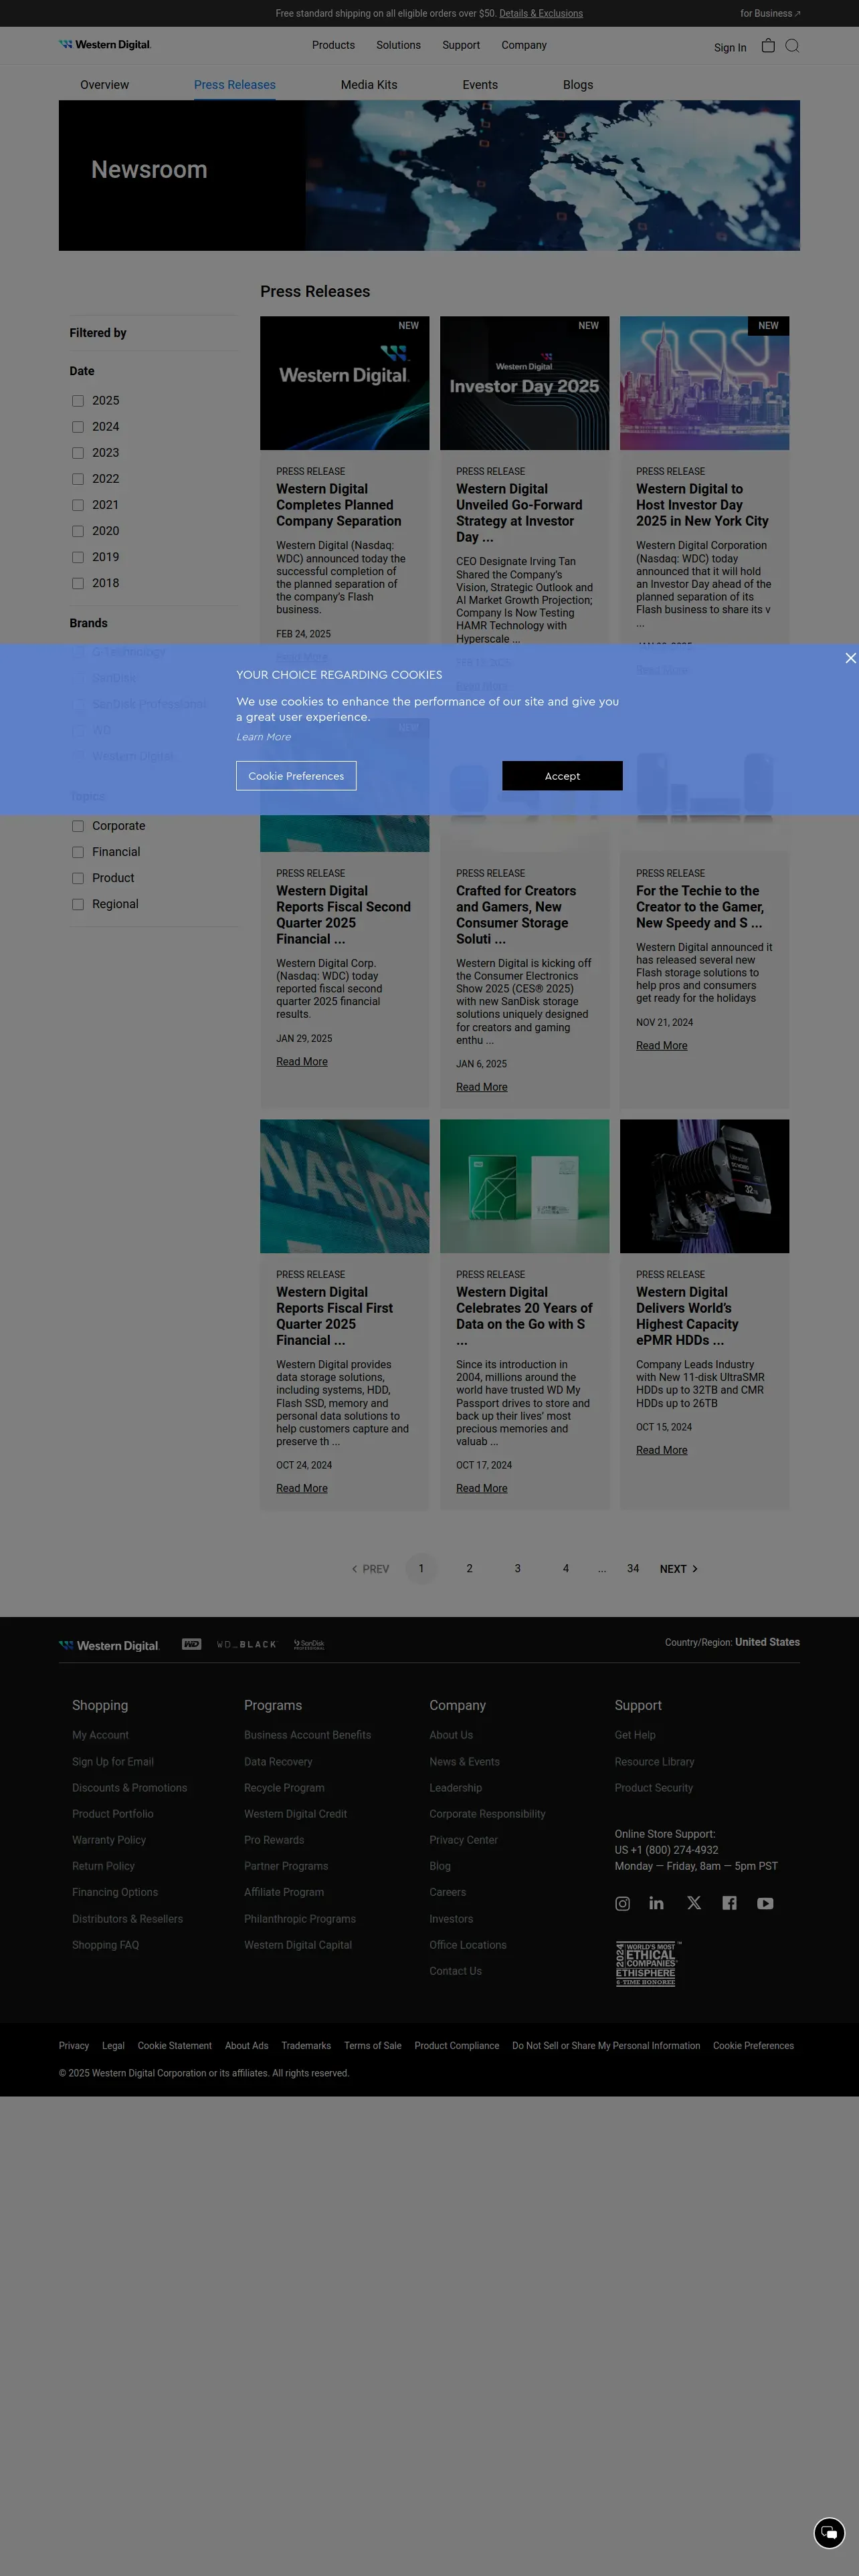Image resolution: width=859 pixels, height=2576 pixels.
Task: Click Learn More in cookie banner
Action: click(x=264, y=737)
